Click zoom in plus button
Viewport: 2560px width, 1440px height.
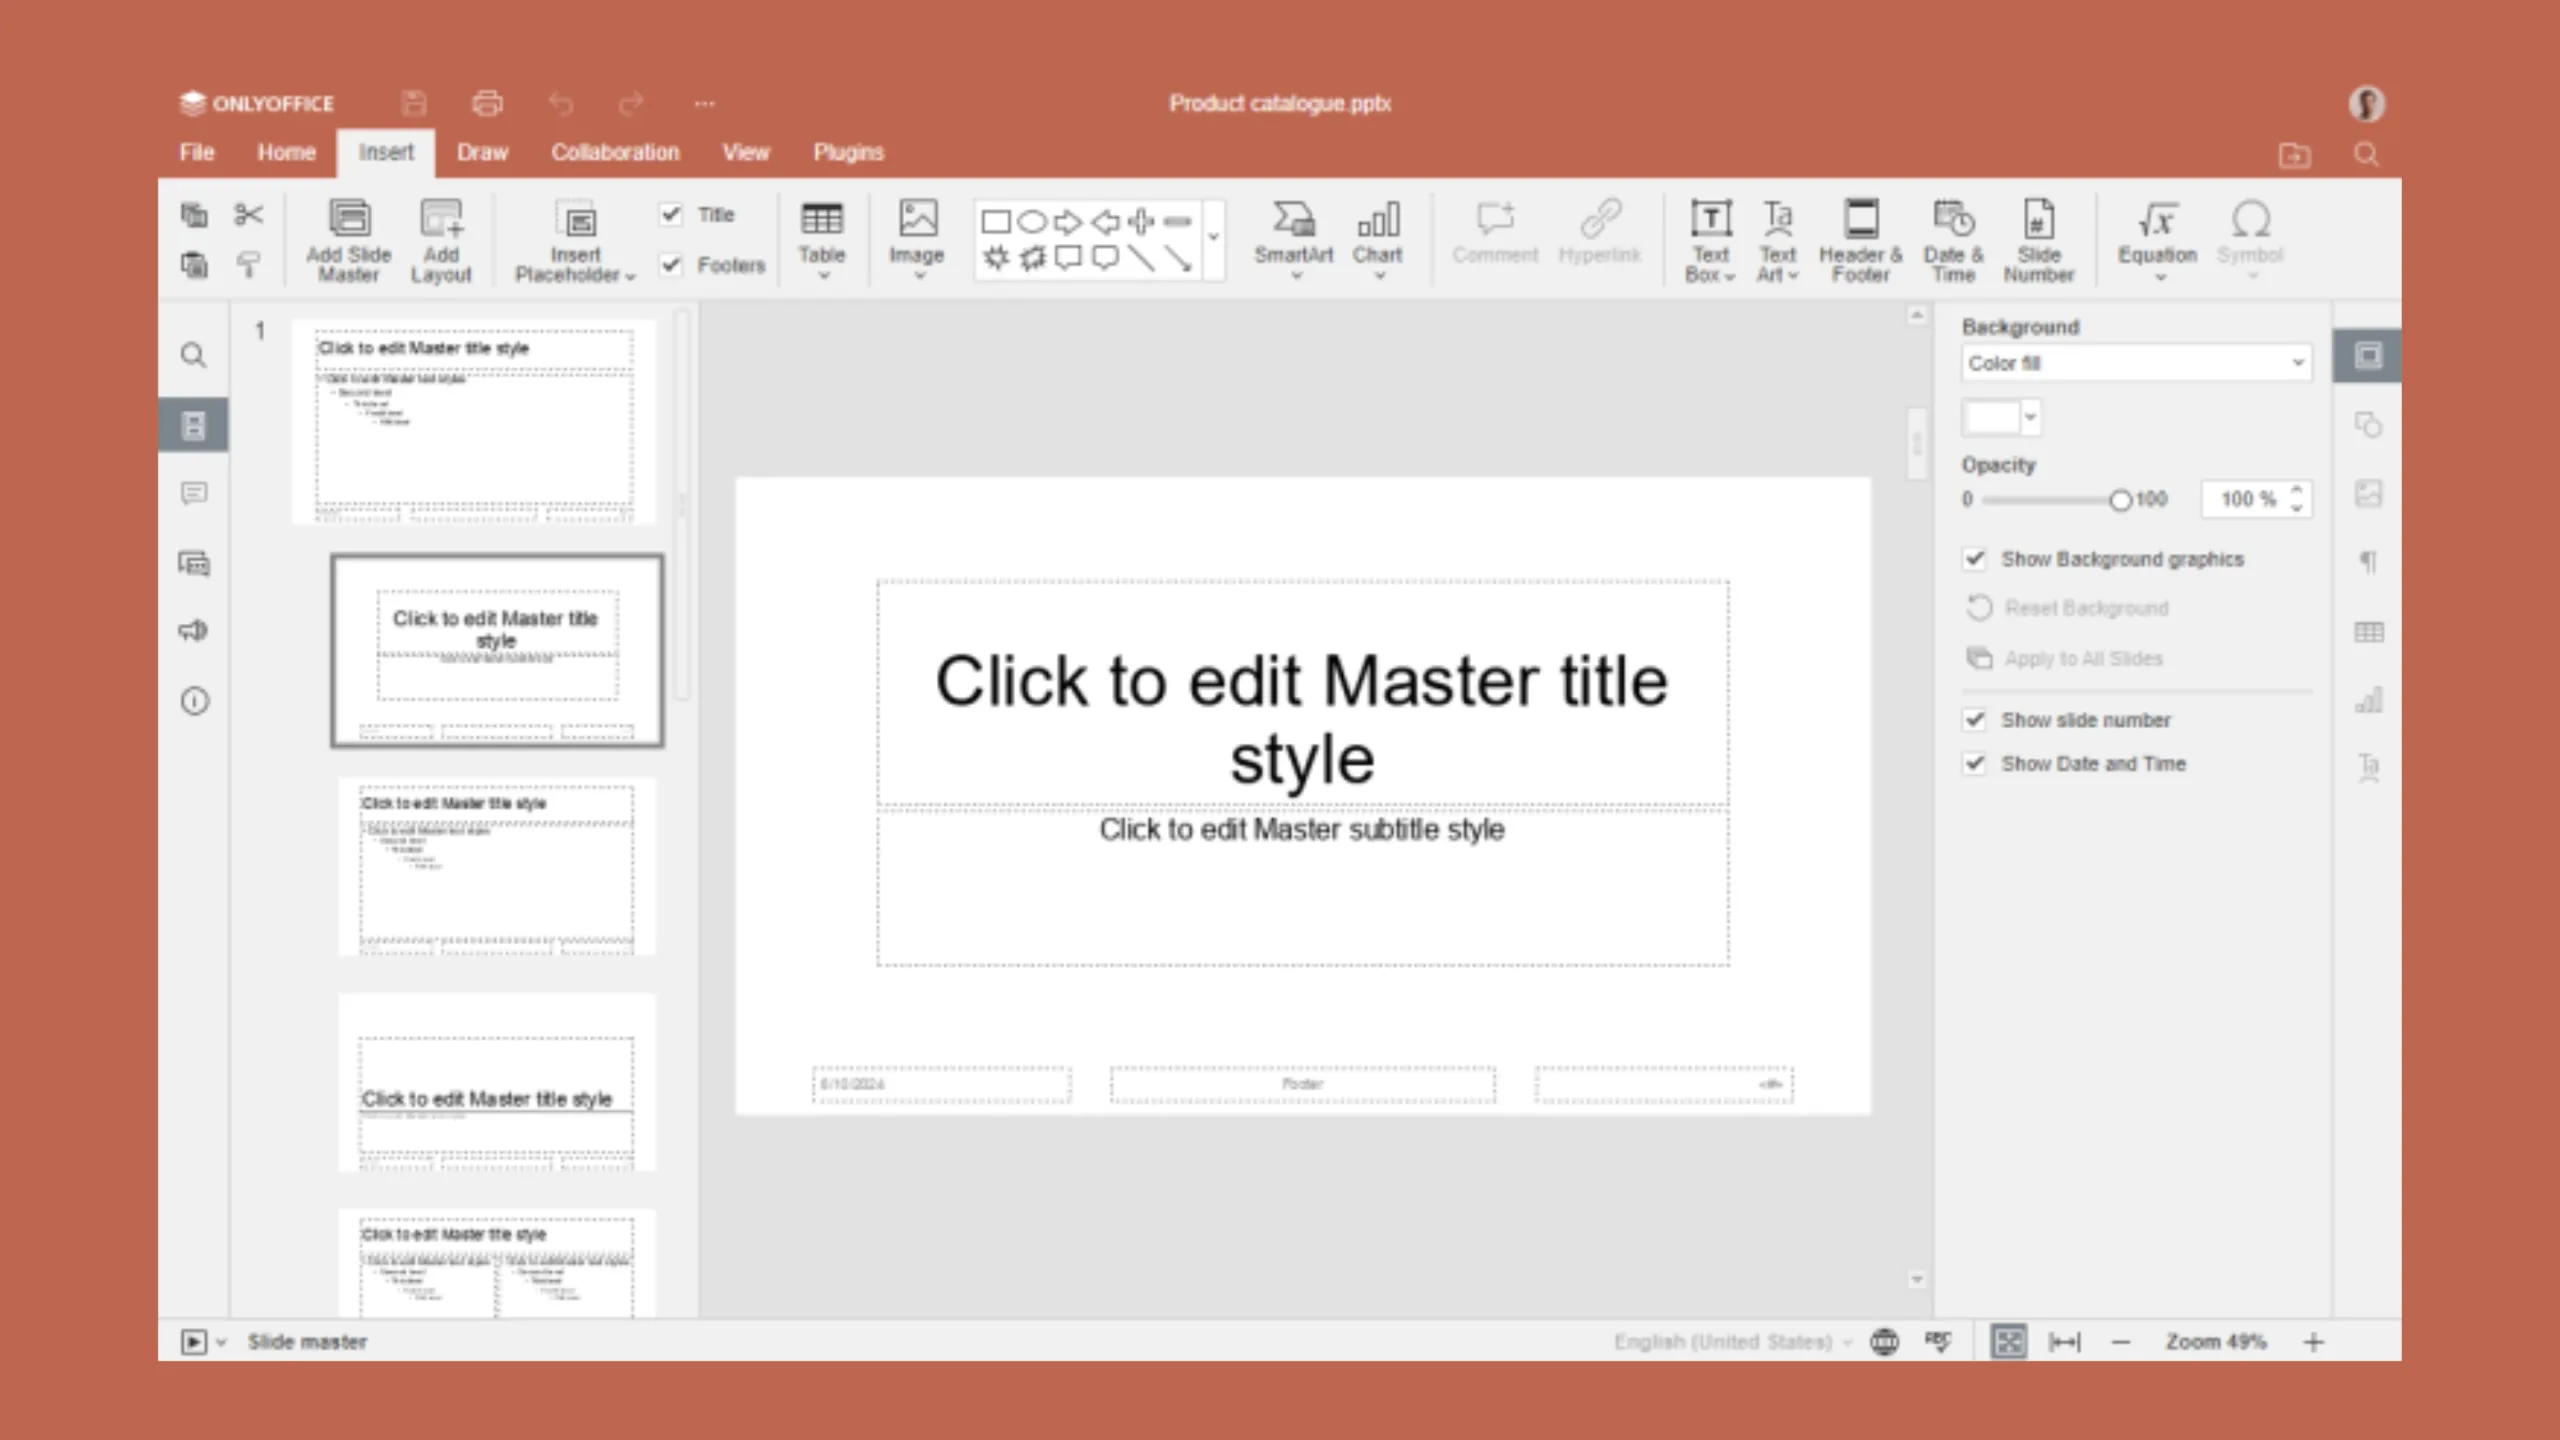(x=2313, y=1342)
